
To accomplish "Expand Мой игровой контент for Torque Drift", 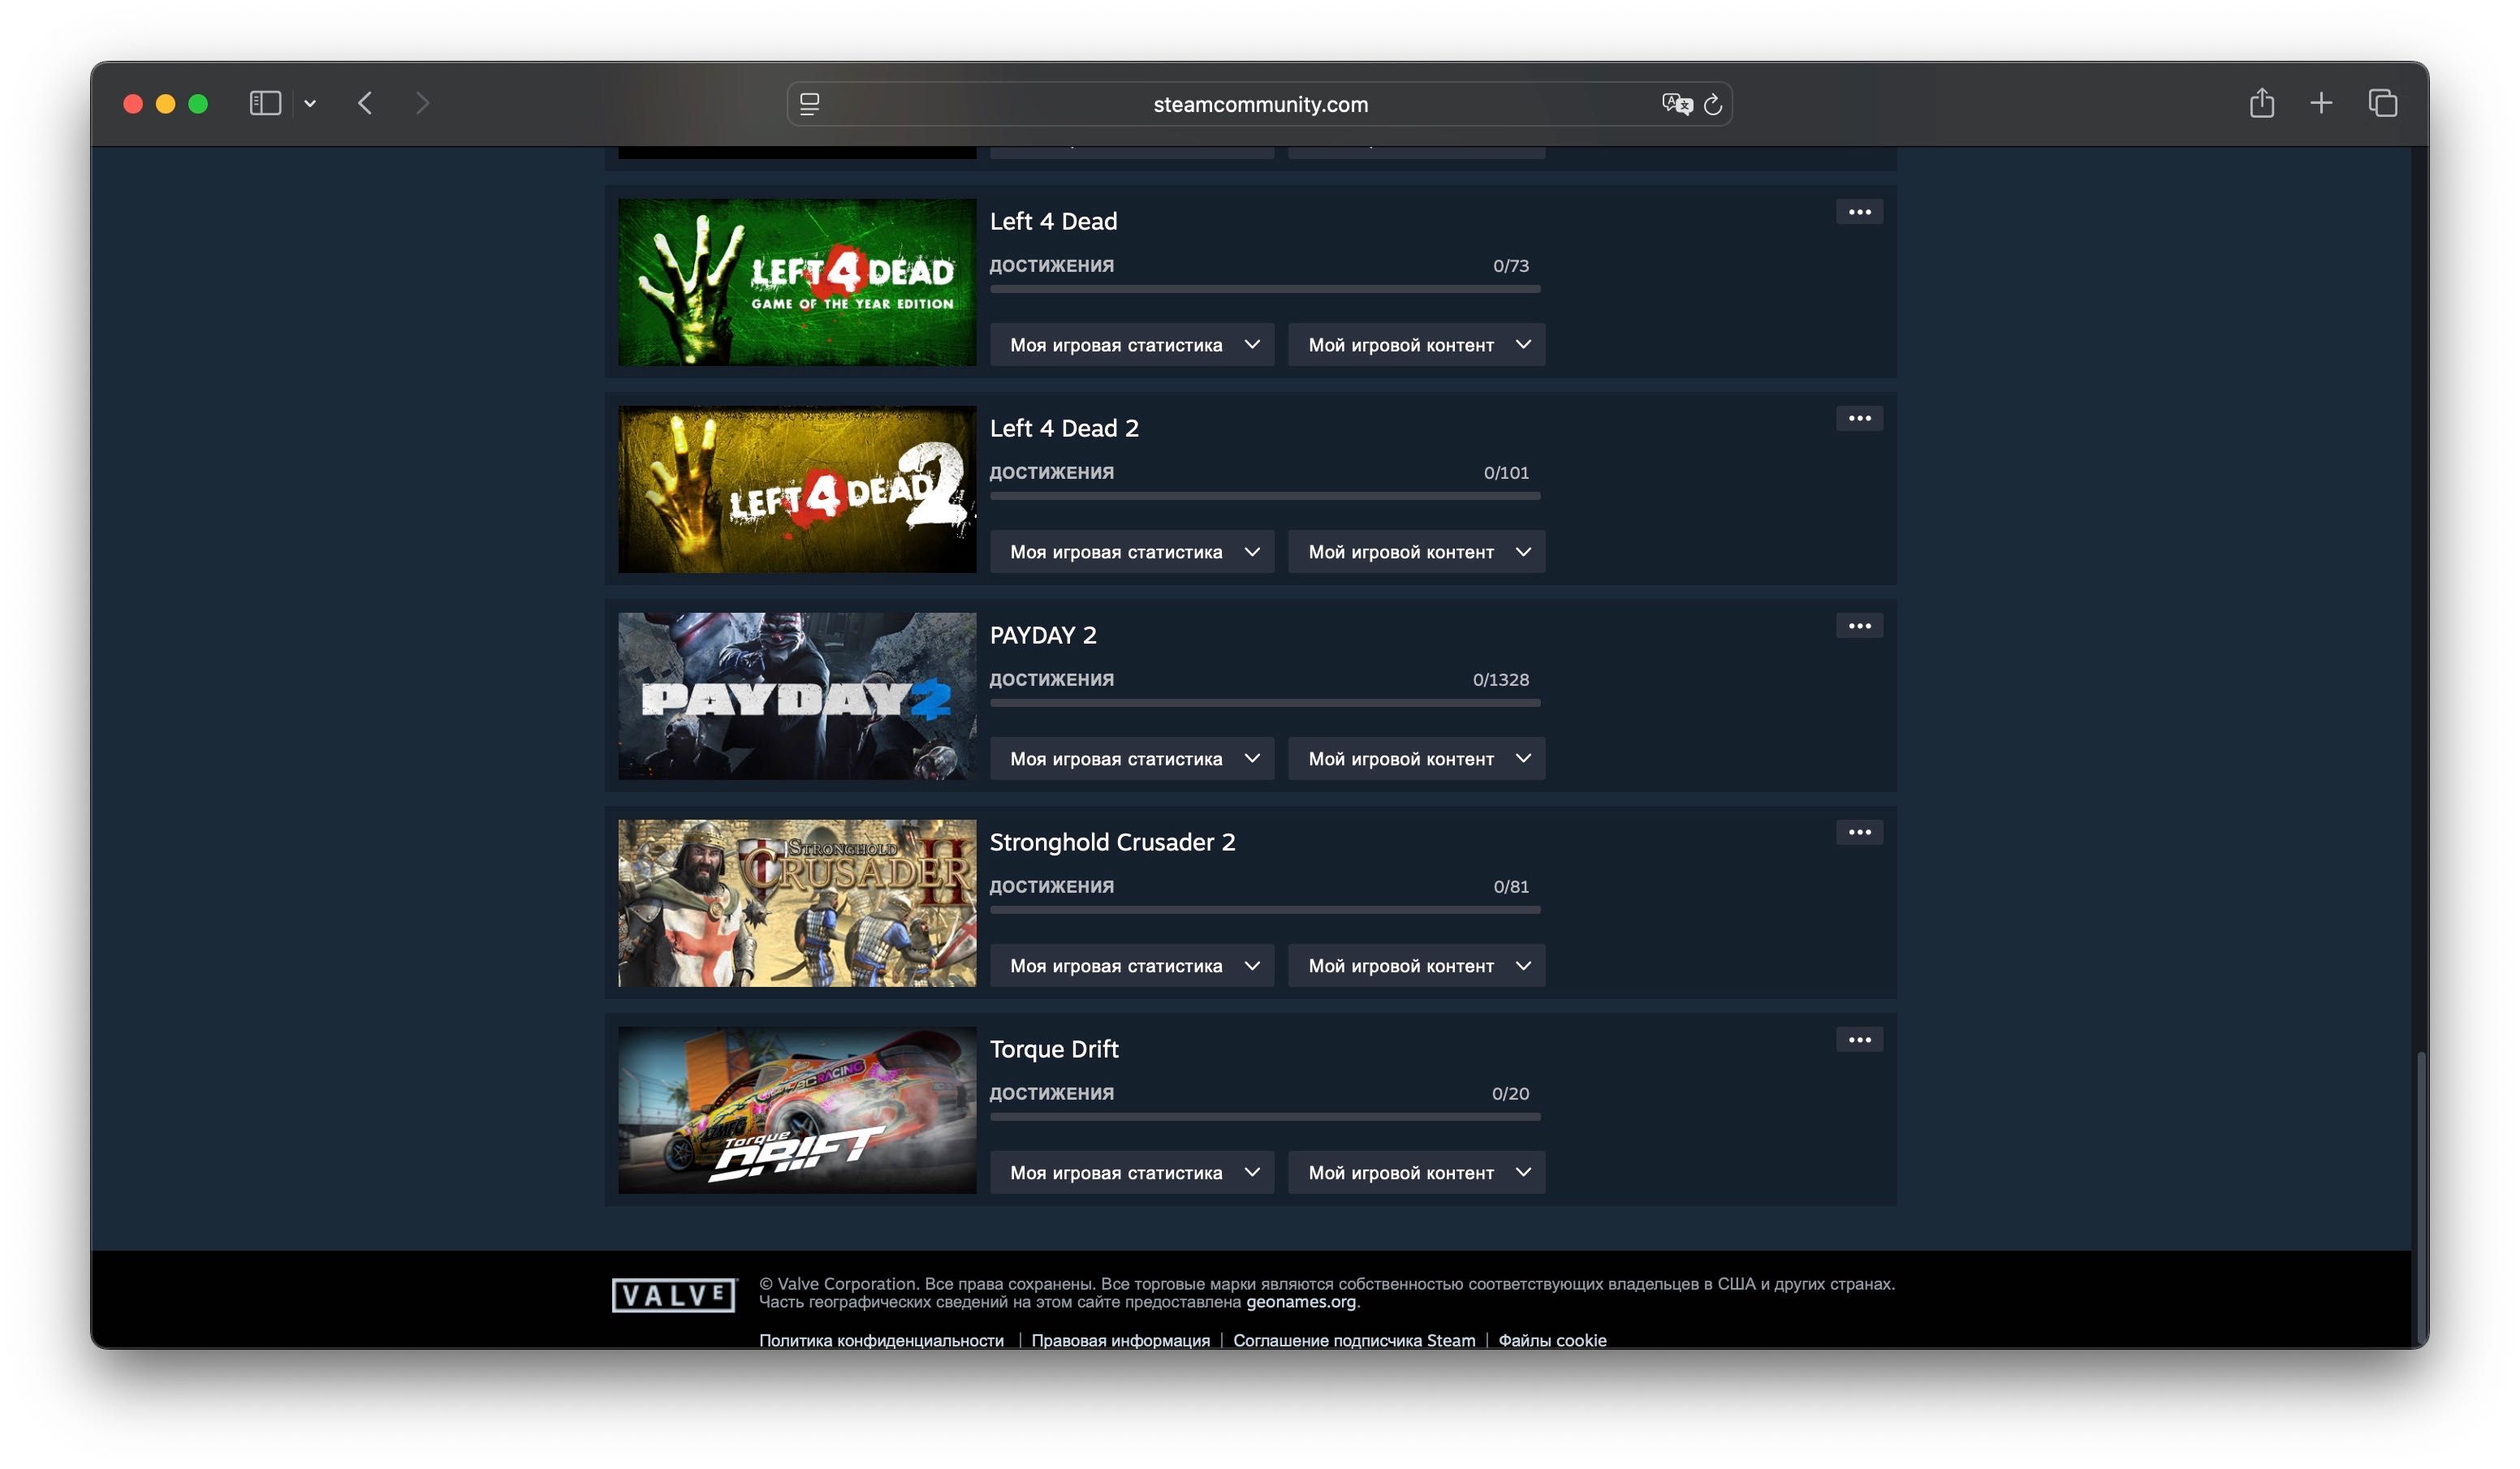I will click(x=1416, y=1173).
